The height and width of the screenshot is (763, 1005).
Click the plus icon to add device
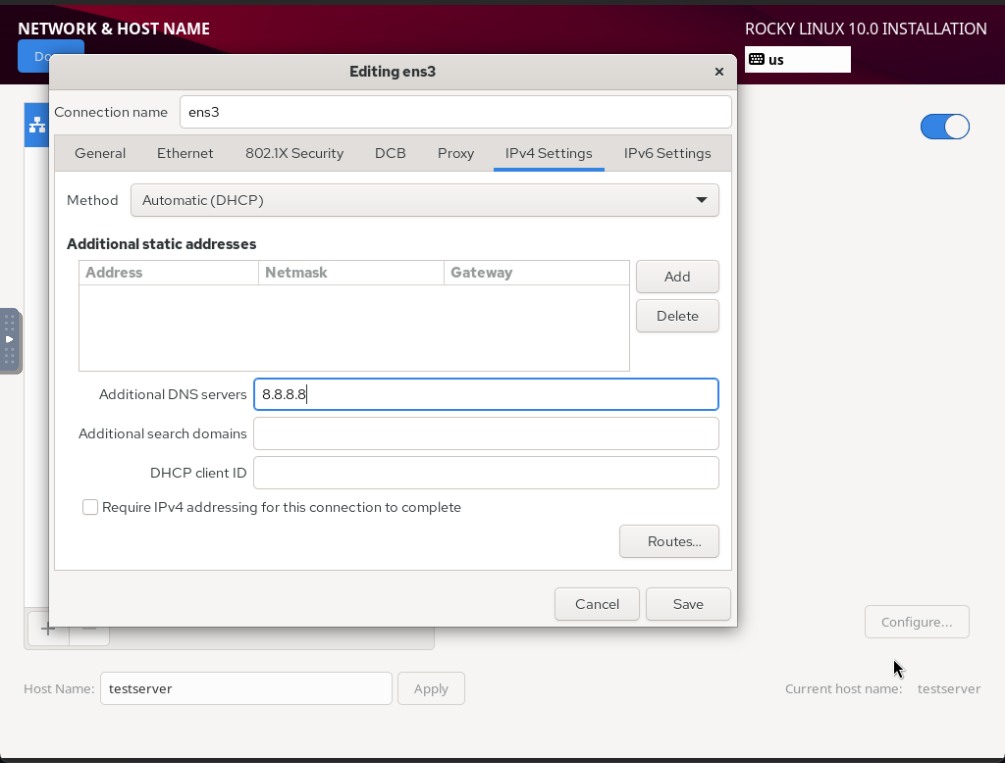[47, 628]
